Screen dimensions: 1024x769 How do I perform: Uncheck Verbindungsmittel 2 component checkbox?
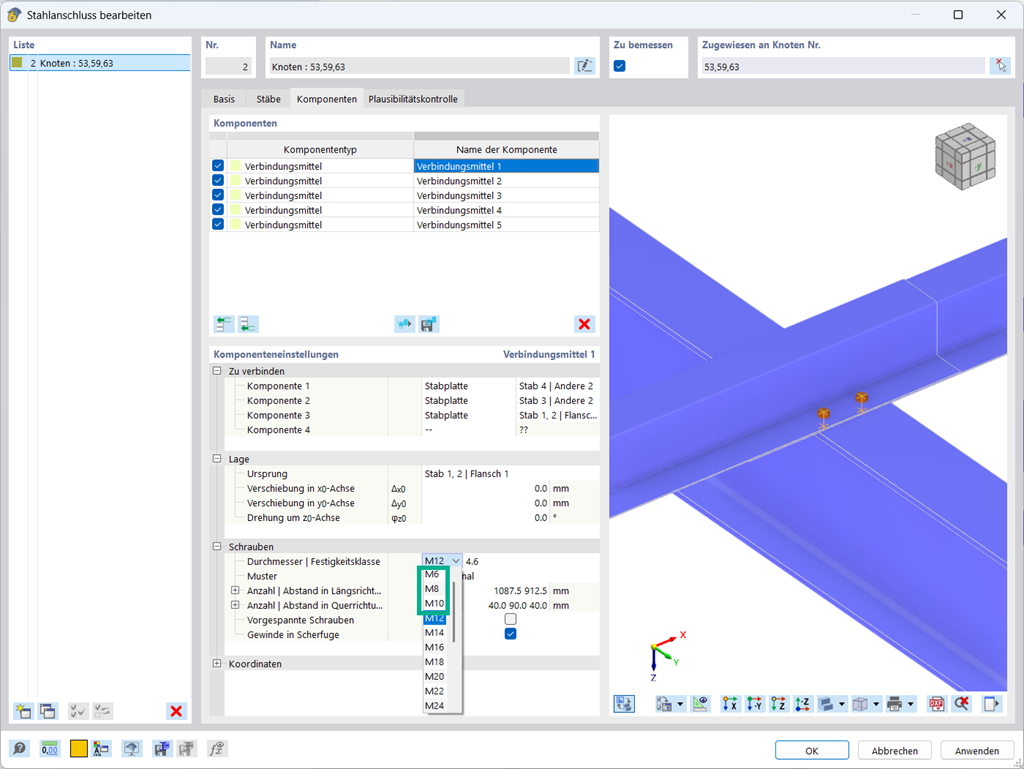click(218, 180)
